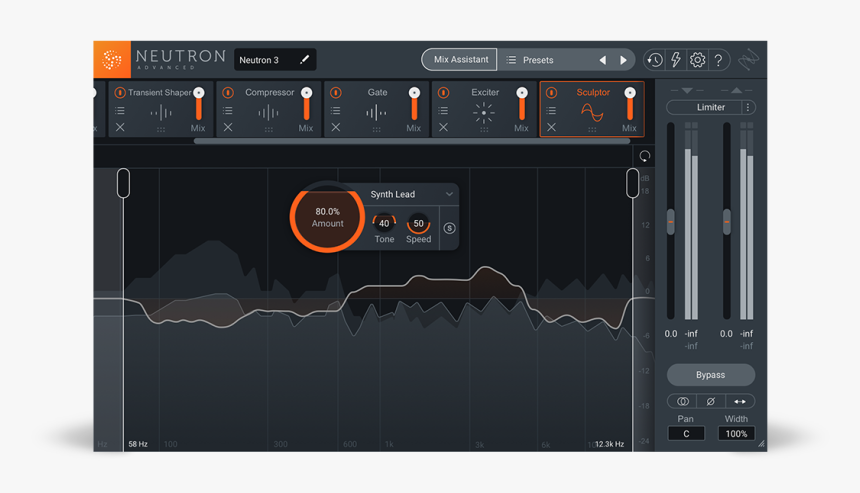Remove the Gate module
This screenshot has width=860, height=493.
(x=336, y=127)
